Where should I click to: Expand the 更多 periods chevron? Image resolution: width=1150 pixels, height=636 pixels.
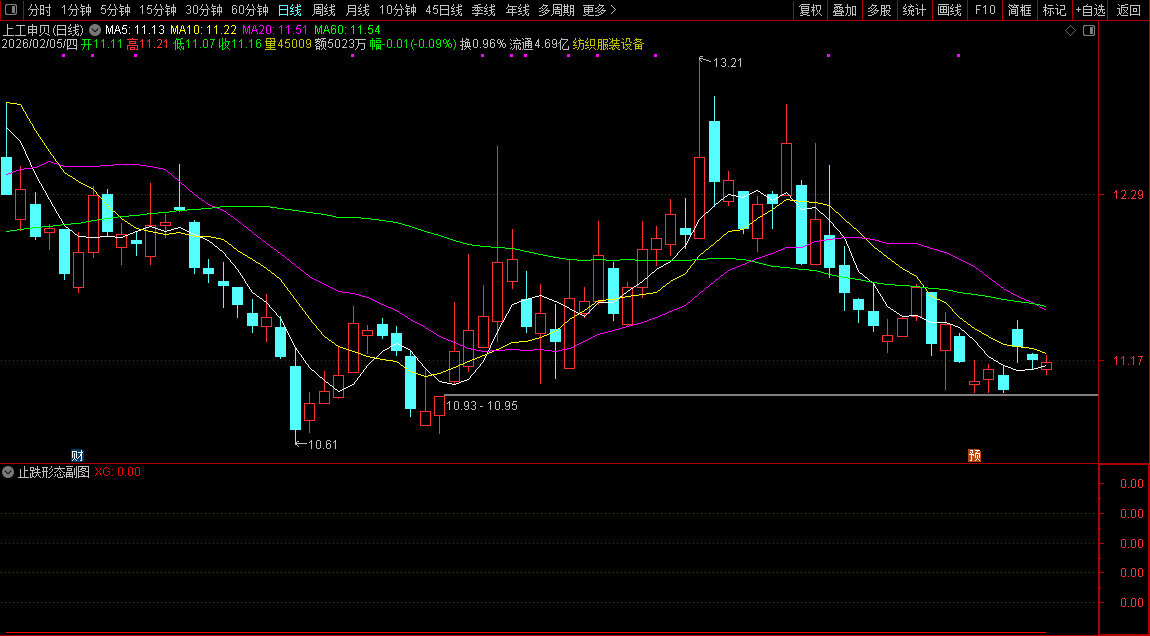[613, 10]
